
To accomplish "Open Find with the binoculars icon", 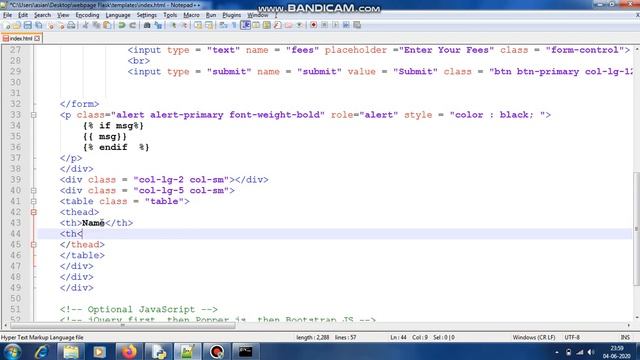I will click(x=147, y=25).
